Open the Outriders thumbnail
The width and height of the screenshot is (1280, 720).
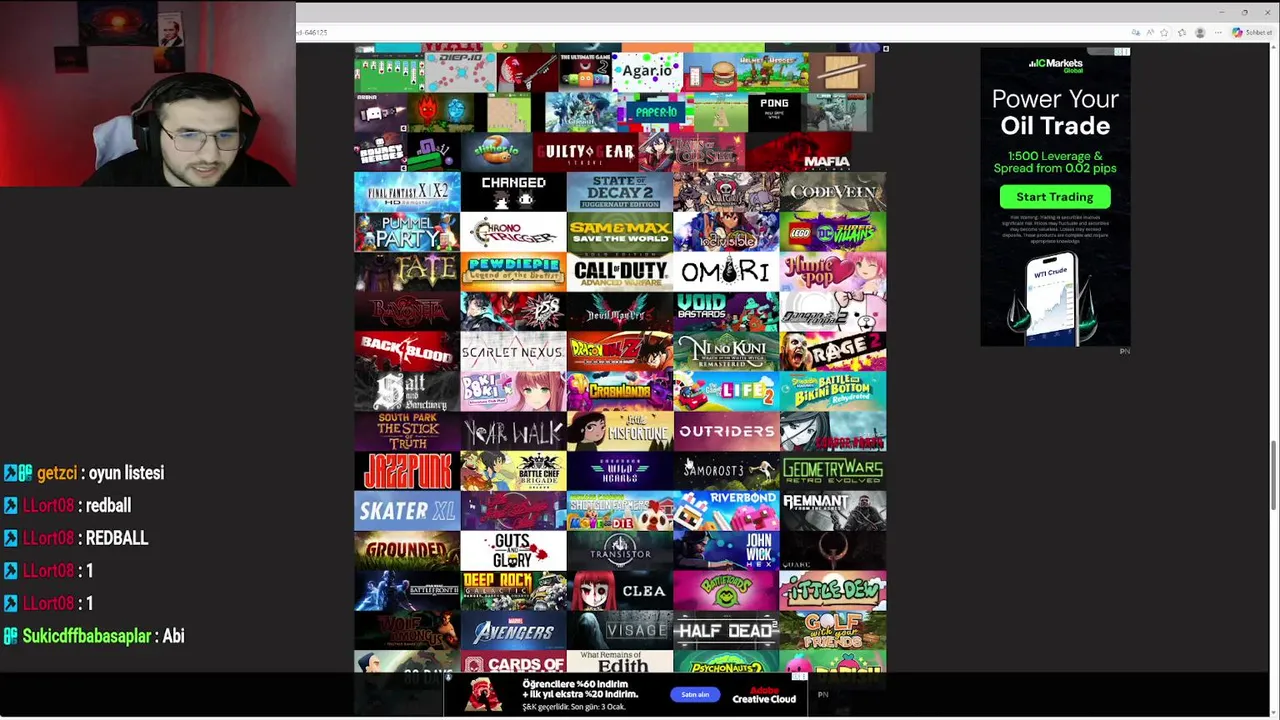point(726,431)
